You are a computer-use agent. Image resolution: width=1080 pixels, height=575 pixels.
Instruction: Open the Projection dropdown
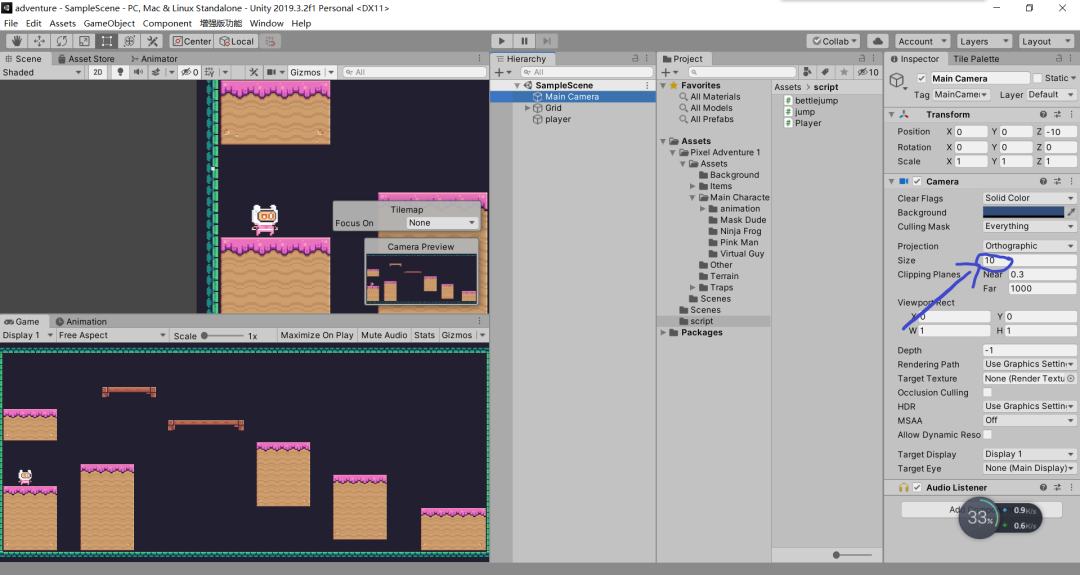point(1029,246)
